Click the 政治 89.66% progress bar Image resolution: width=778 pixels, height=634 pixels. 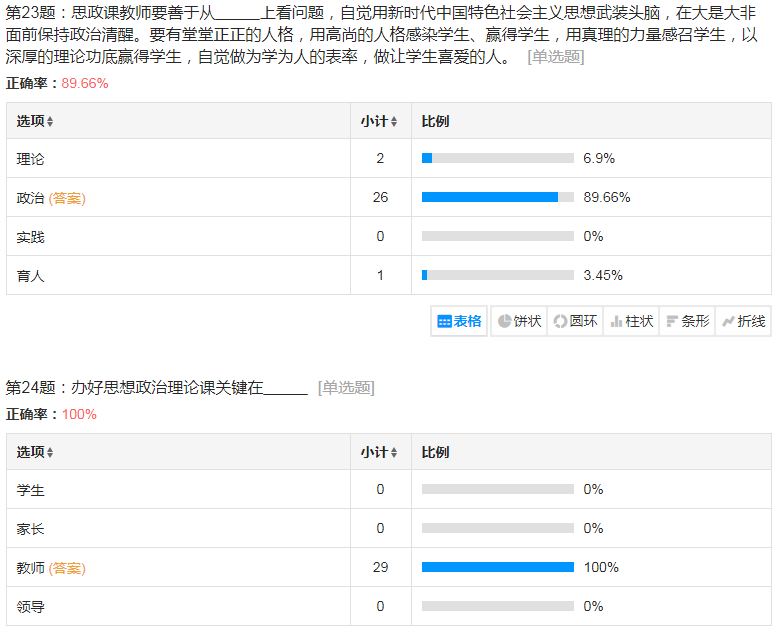497,198
